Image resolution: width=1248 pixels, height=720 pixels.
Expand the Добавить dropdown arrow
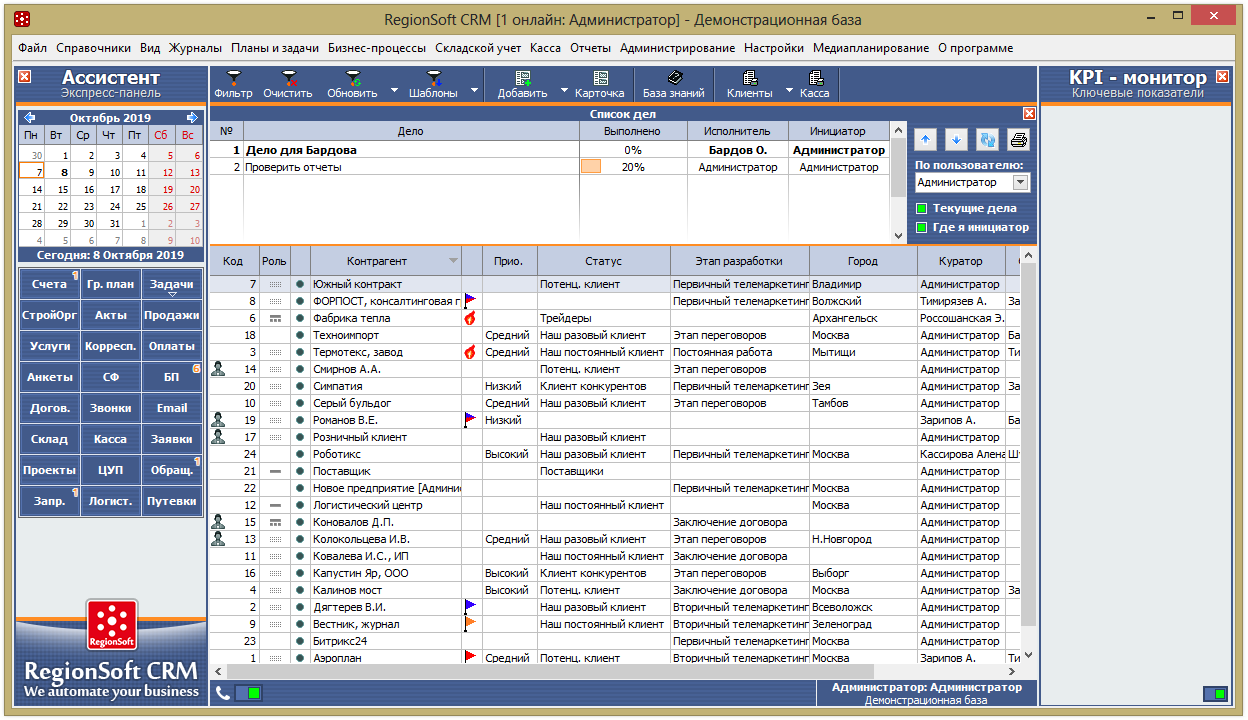click(x=564, y=91)
